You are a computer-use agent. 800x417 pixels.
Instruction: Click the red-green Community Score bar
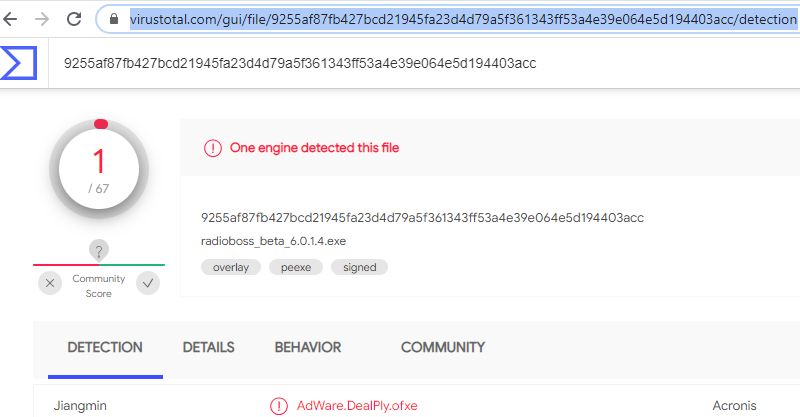coord(99,265)
